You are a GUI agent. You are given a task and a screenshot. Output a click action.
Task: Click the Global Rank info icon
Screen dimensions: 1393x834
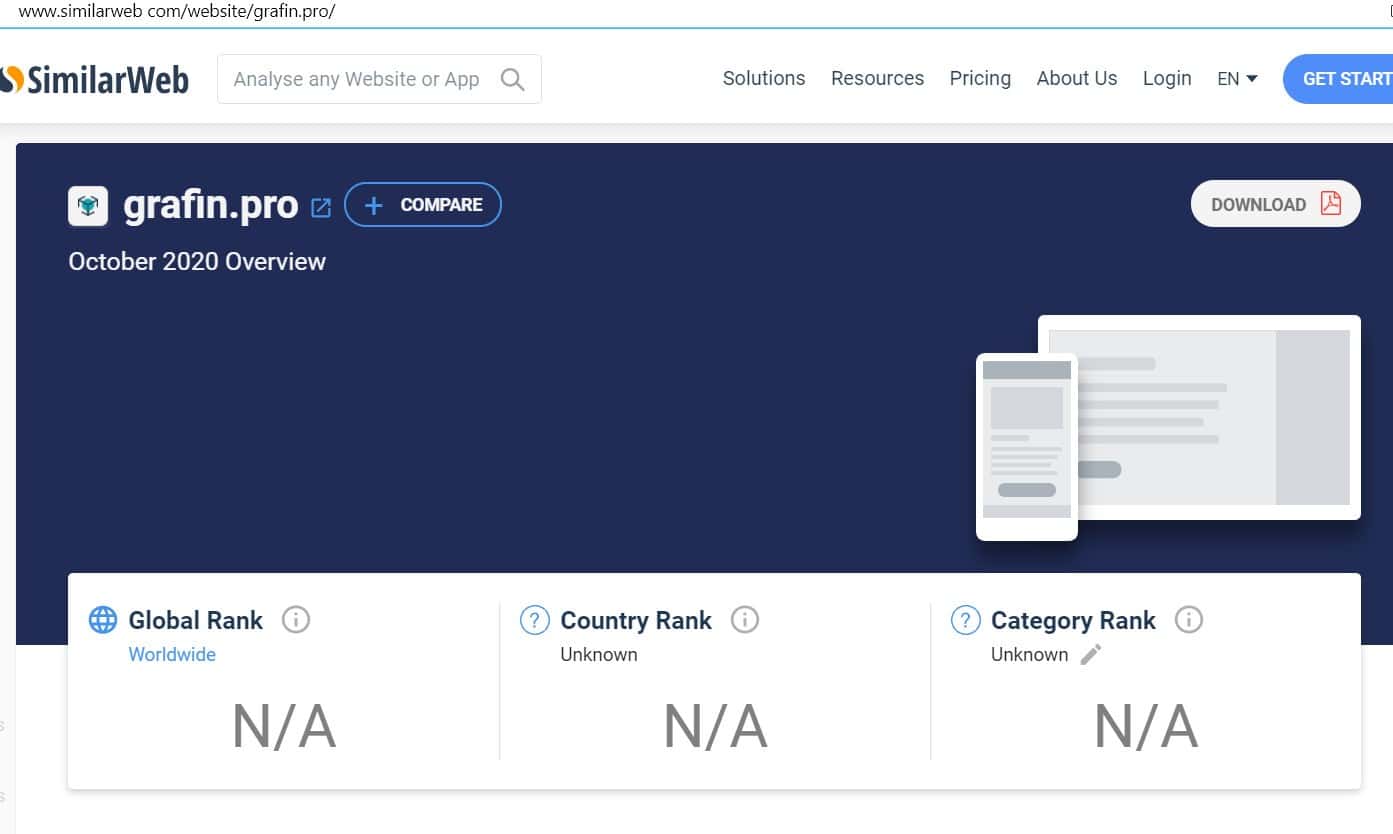coord(296,620)
